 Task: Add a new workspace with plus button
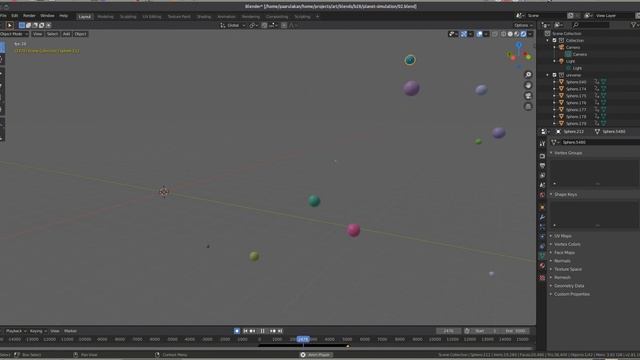[x=318, y=17]
